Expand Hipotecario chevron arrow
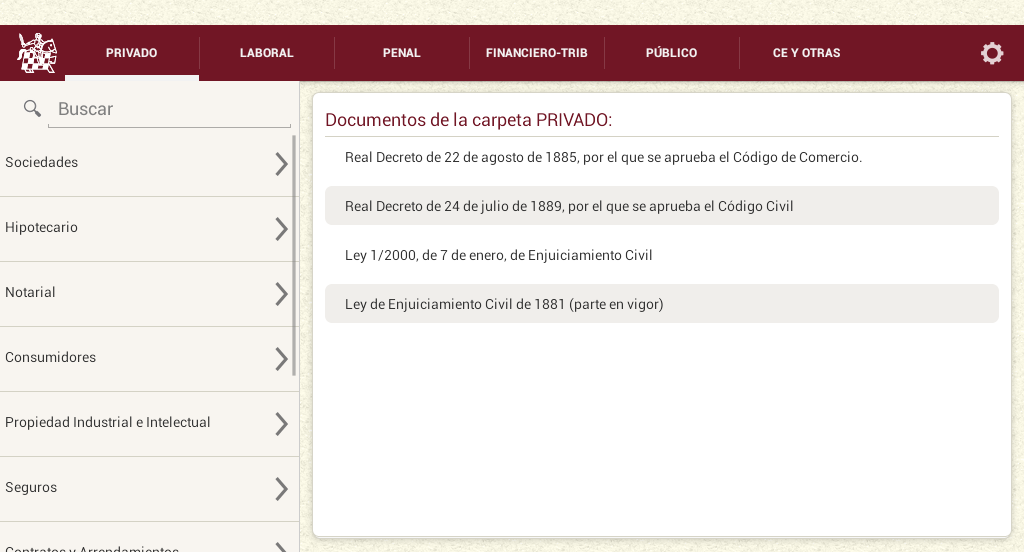The width and height of the screenshot is (1024, 552). point(281,229)
